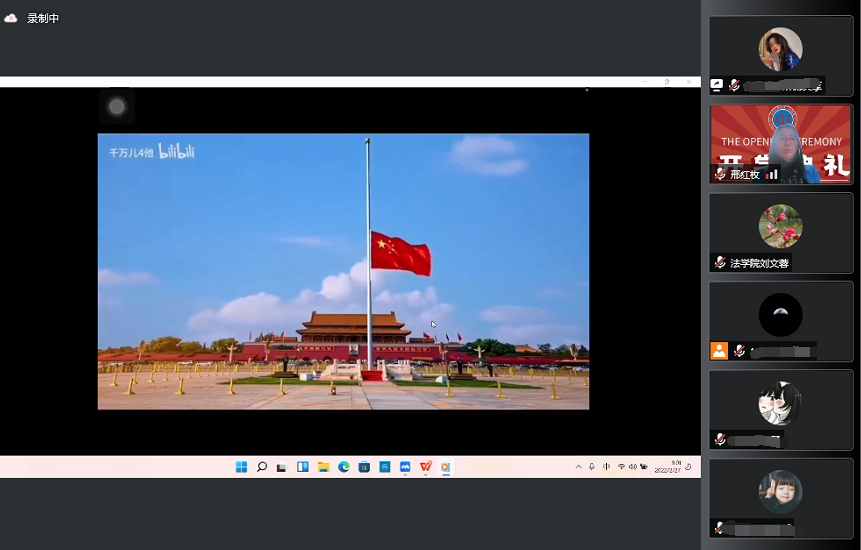Click the bilibili watermark on video
The width and height of the screenshot is (861, 550).
click(x=176, y=152)
